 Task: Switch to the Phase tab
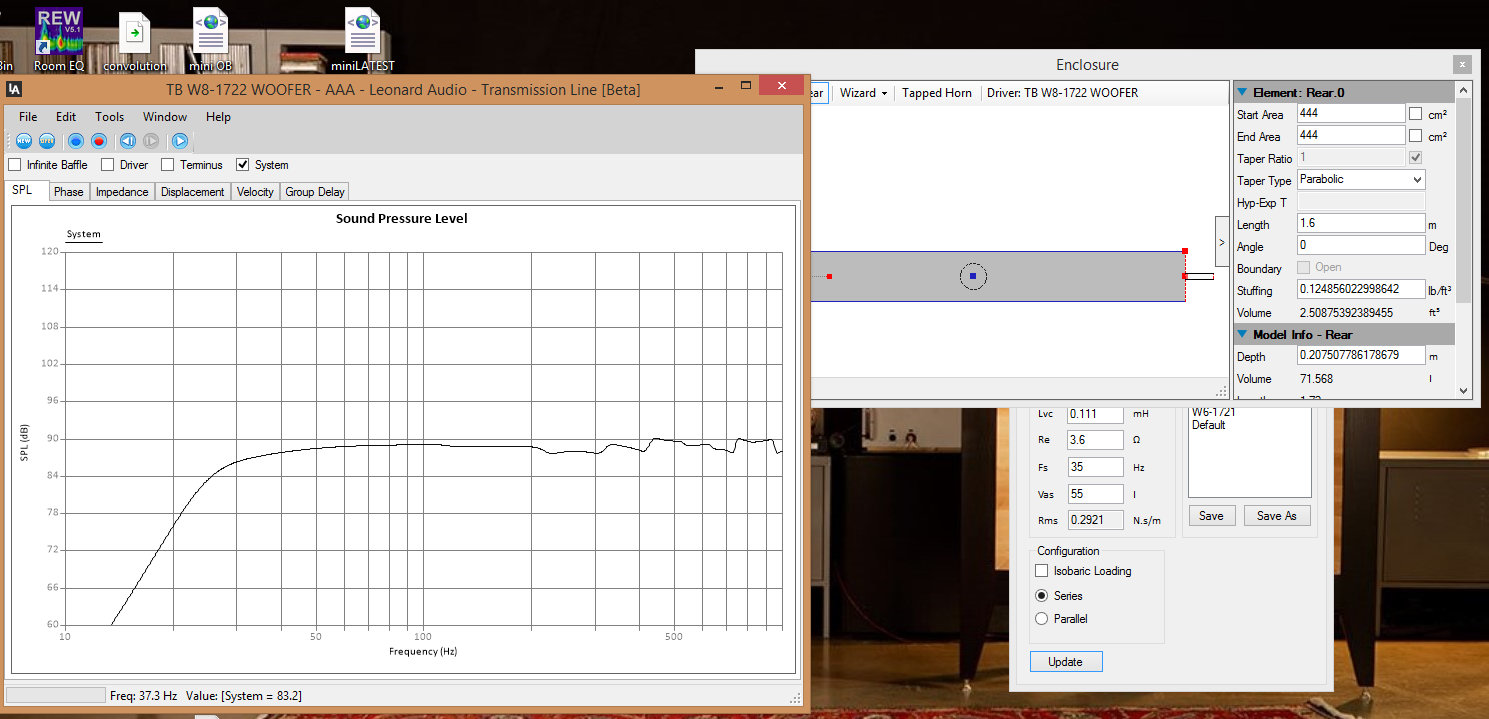tap(69, 192)
